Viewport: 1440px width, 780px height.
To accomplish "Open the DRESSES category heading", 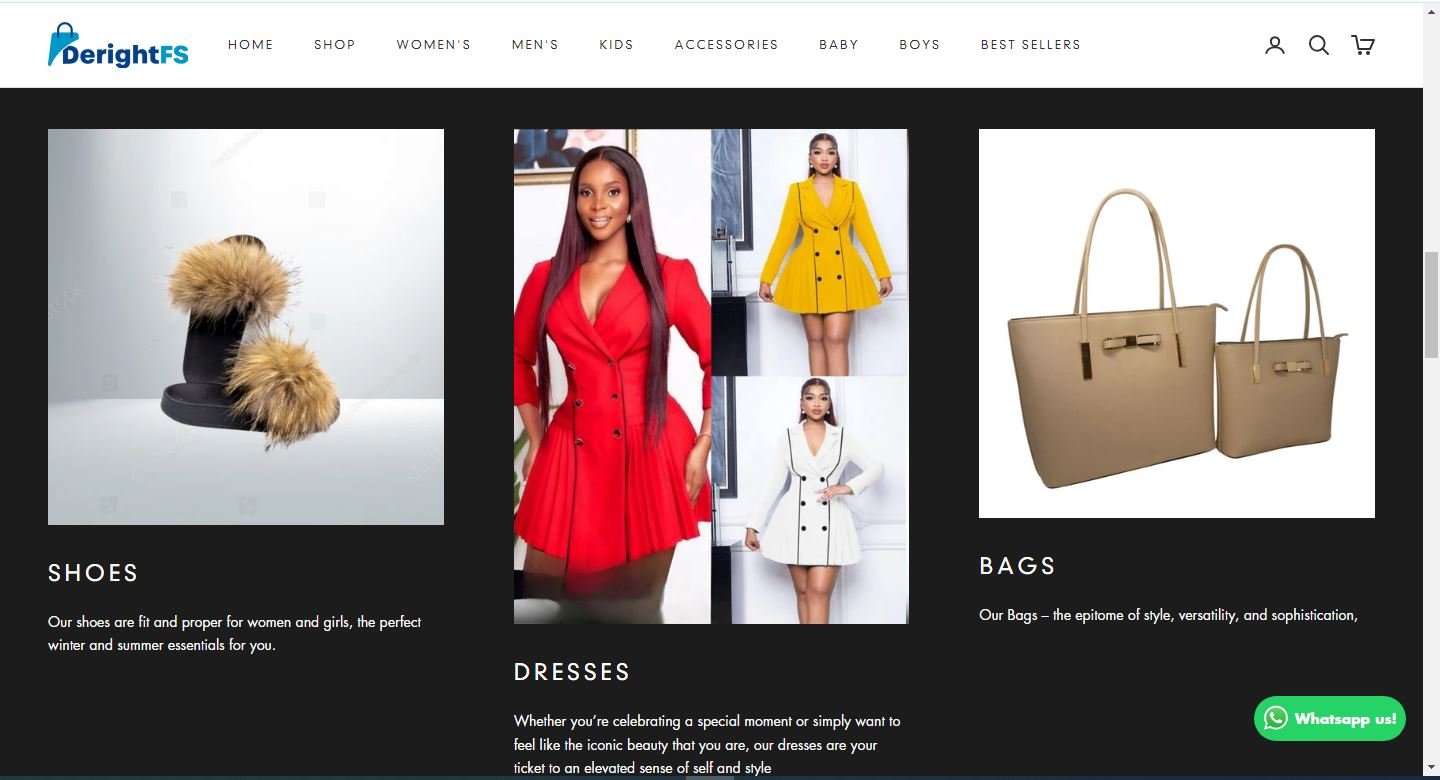I will [x=572, y=672].
